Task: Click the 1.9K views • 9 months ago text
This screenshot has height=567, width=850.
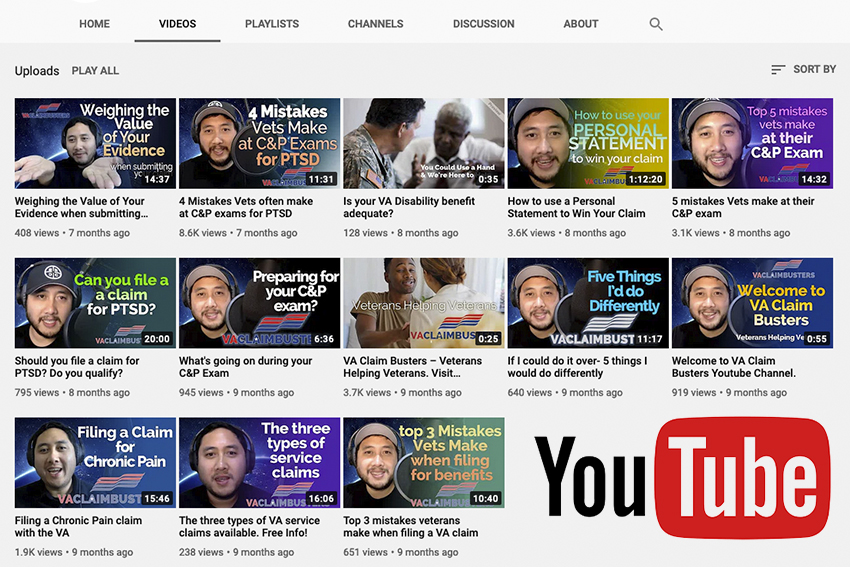Action: 74,552
